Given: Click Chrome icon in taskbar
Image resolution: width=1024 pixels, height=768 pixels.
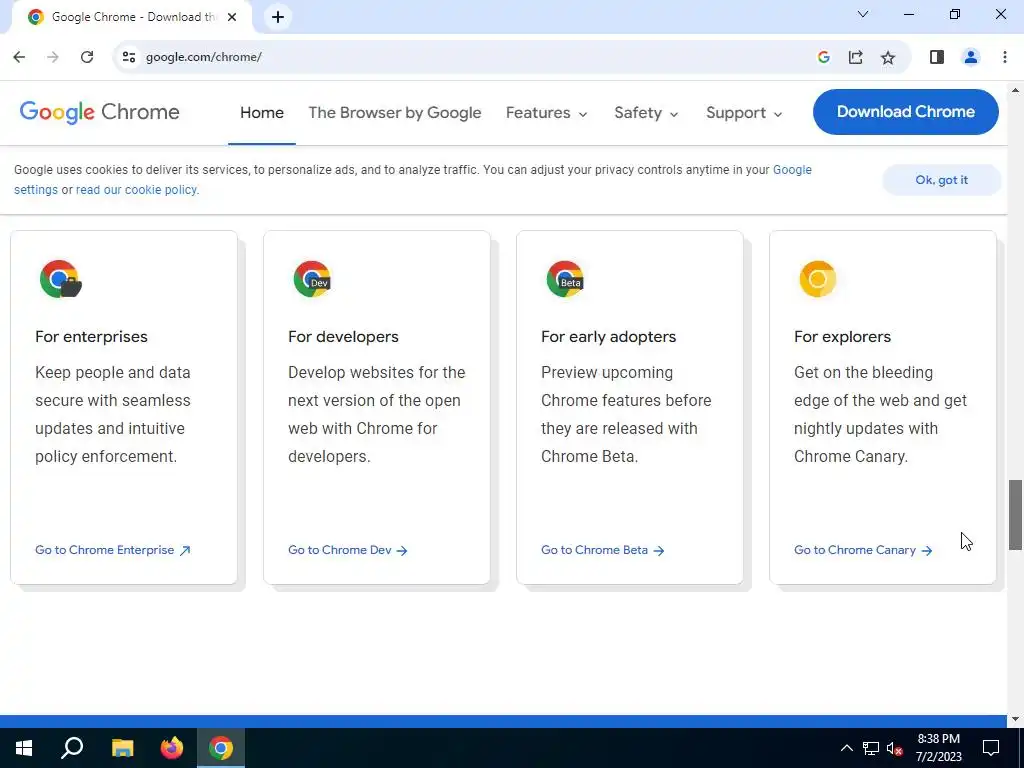Looking at the screenshot, I should 221,748.
